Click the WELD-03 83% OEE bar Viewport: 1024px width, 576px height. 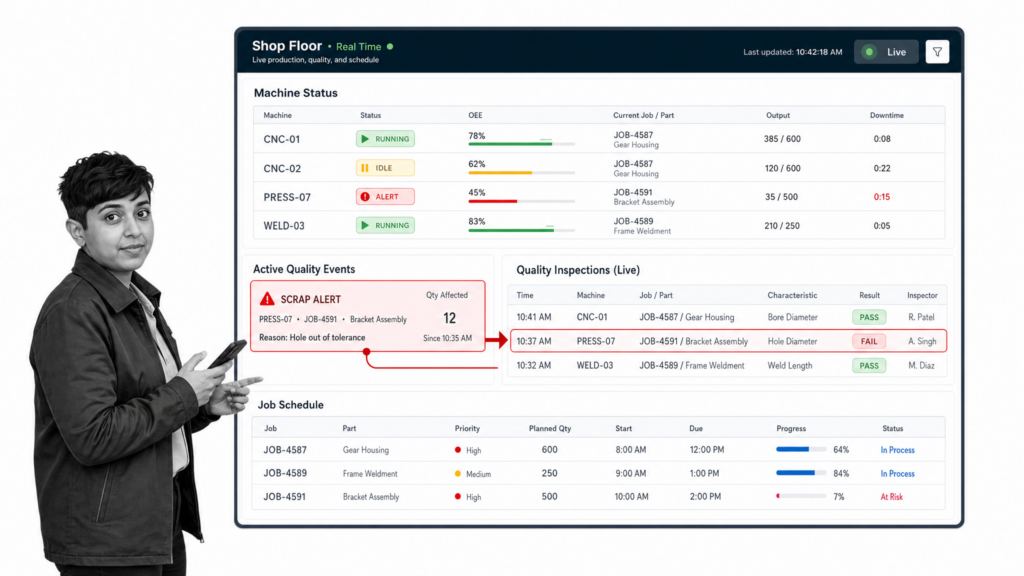pyautogui.click(x=521, y=230)
